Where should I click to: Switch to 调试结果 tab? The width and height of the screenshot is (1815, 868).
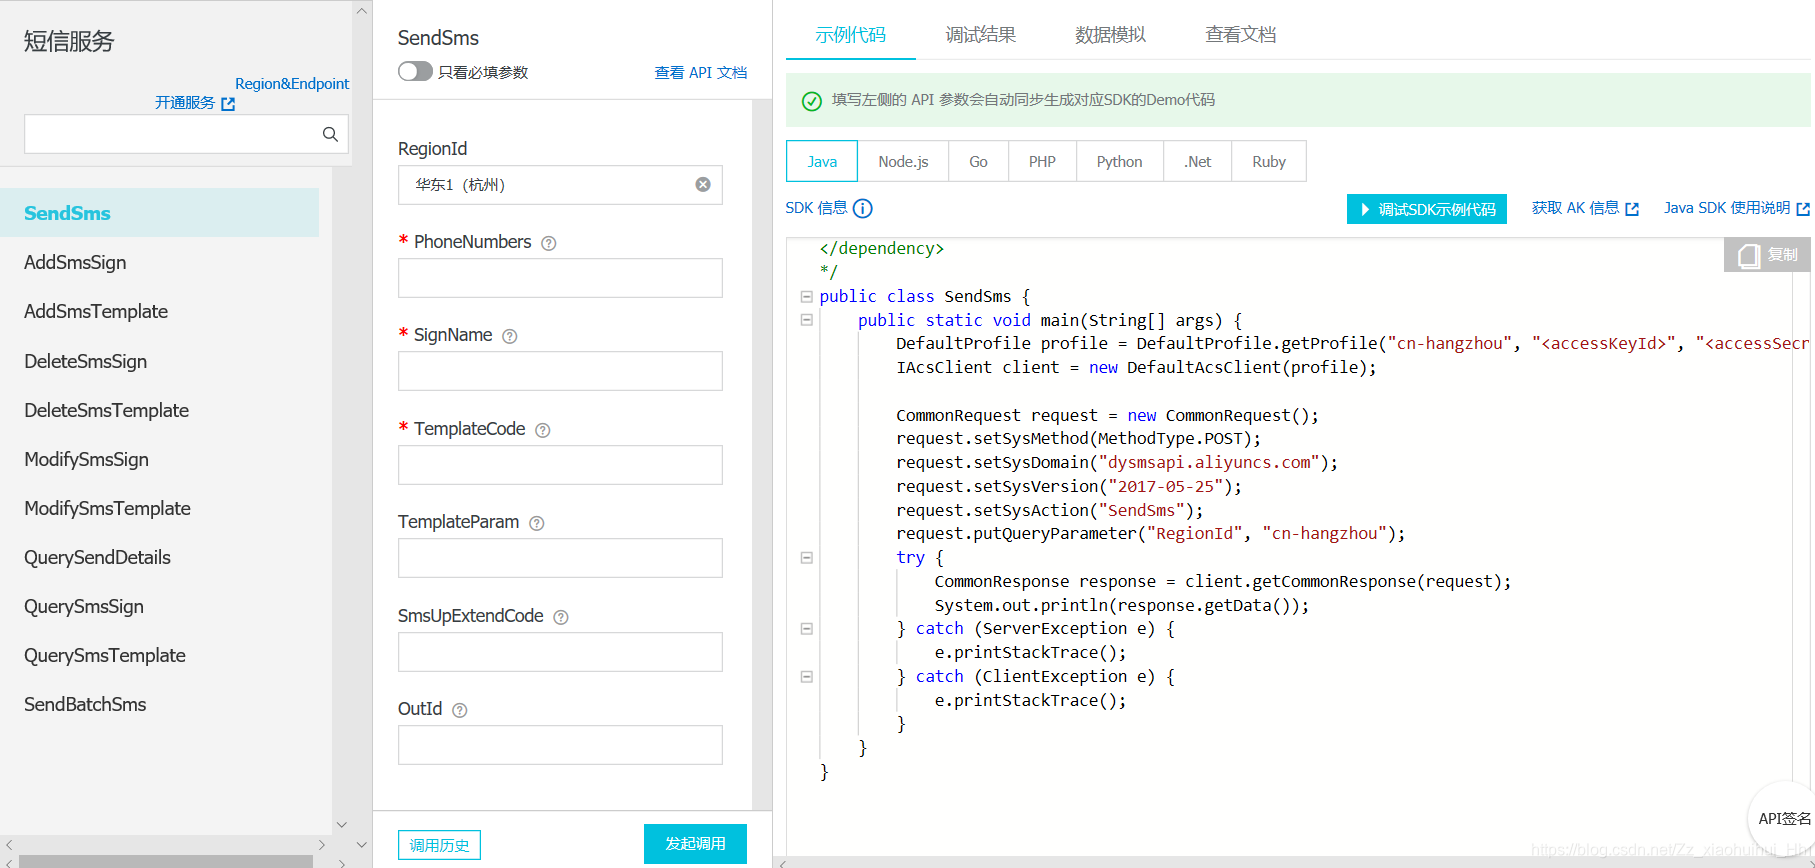point(981,35)
